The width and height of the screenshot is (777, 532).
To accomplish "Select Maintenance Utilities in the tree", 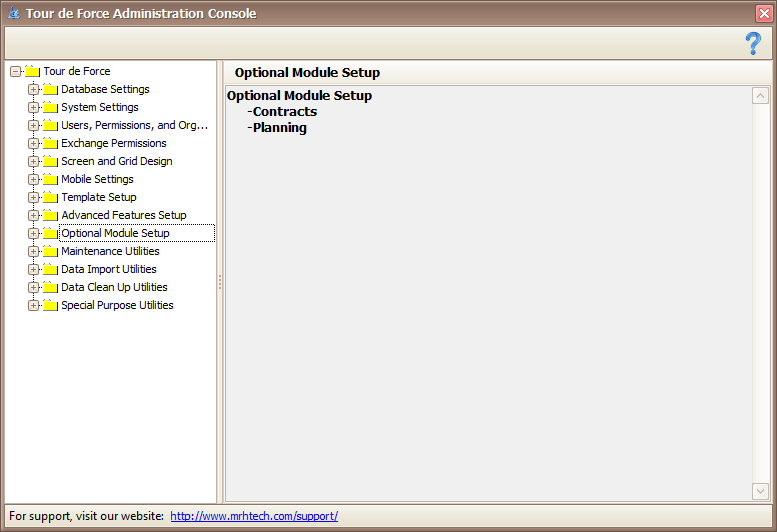I will pyautogui.click(x=110, y=251).
